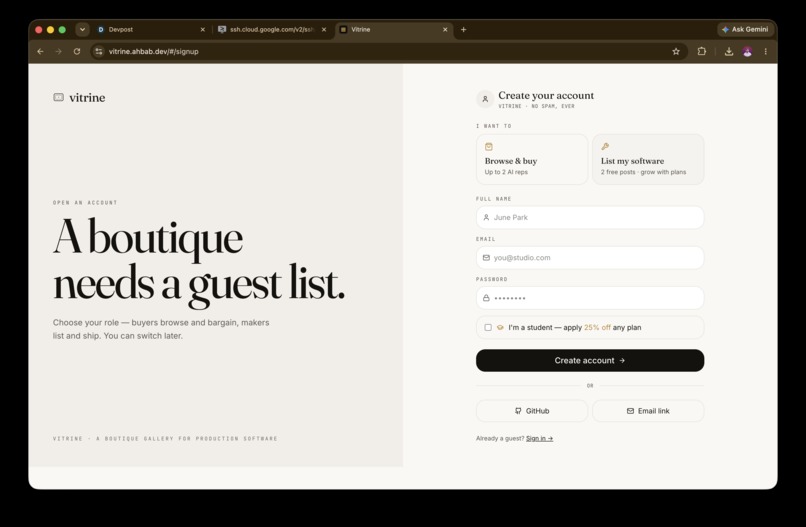Image resolution: width=806 pixels, height=527 pixels.
Task: Click the 'Create your account' heading
Action: coord(546,96)
